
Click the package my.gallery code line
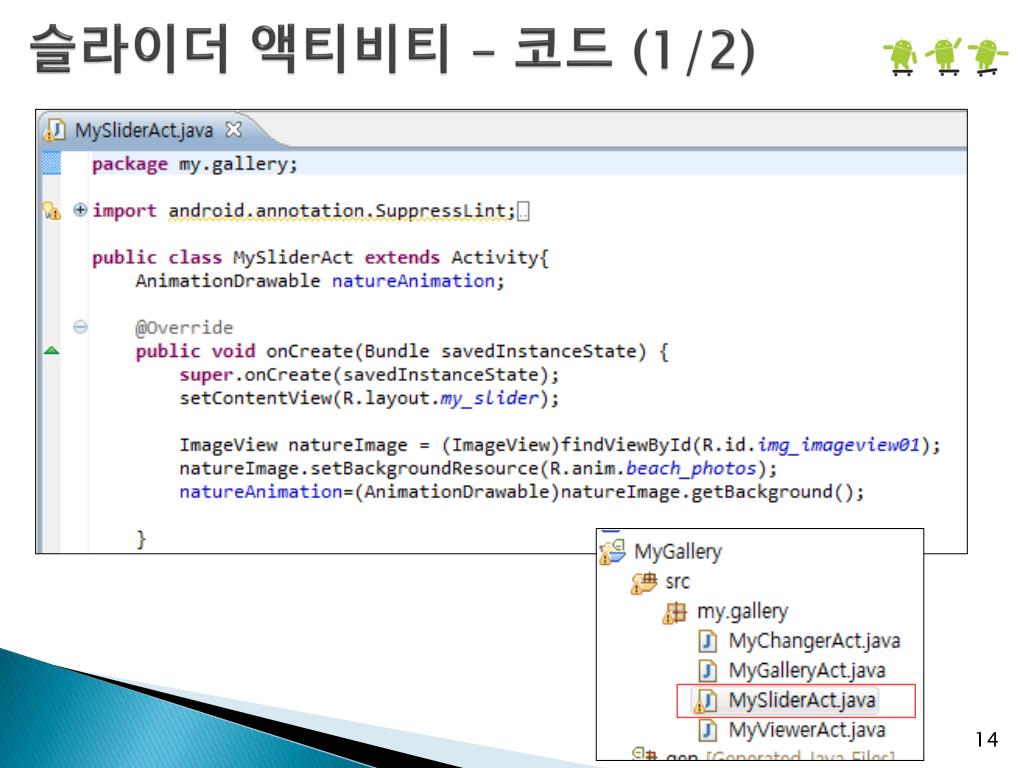[x=195, y=164]
